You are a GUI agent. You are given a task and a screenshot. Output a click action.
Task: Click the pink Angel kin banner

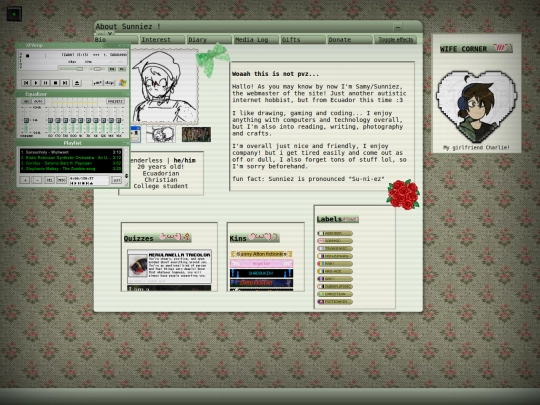click(x=261, y=263)
